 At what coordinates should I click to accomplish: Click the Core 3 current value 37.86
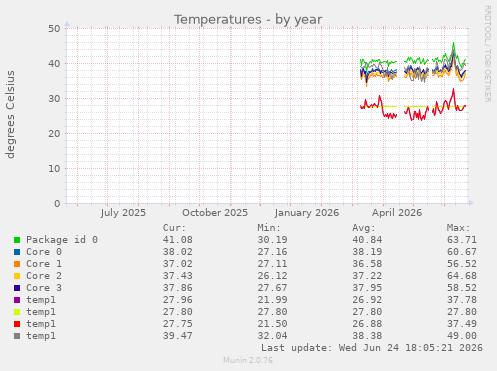[178, 288]
